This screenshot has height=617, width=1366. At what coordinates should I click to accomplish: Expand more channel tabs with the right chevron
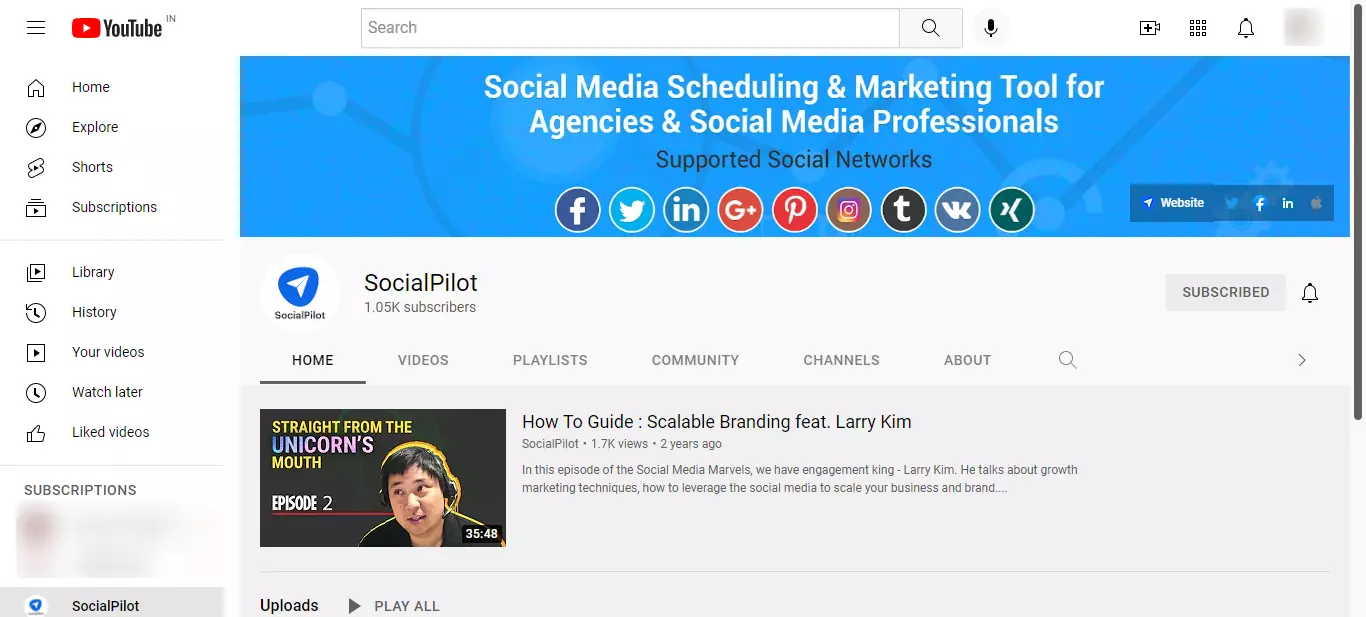(x=1302, y=359)
